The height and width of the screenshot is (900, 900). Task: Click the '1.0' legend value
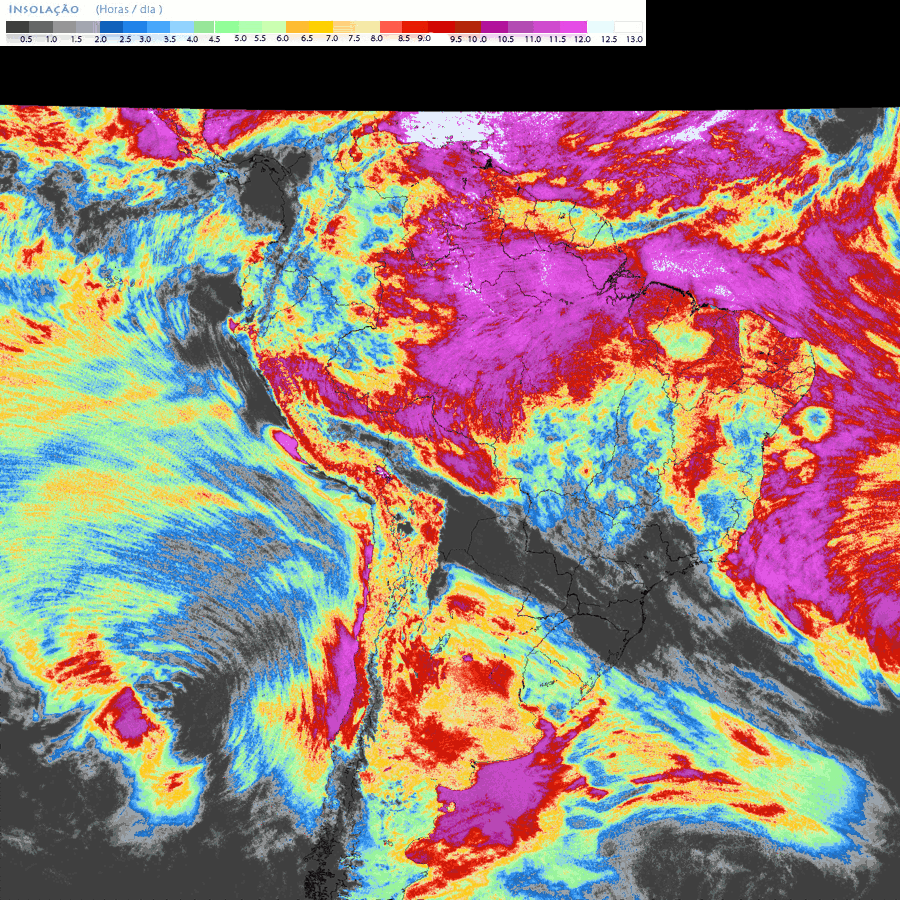[x=51, y=40]
